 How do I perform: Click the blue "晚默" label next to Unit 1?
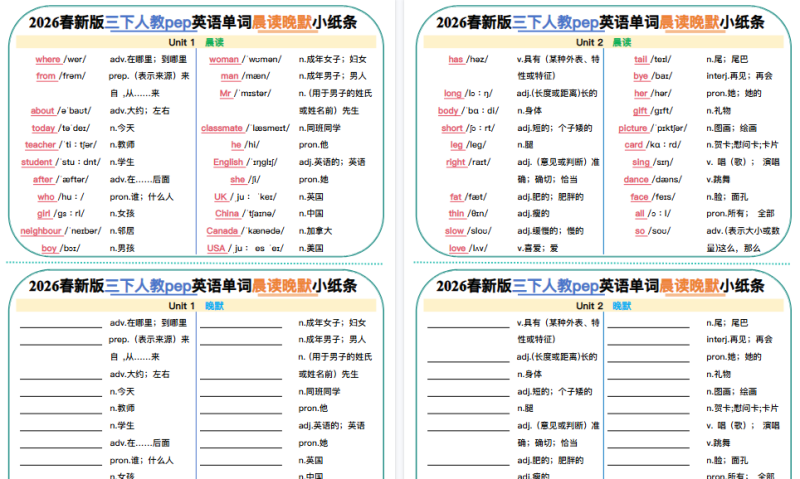(214, 306)
